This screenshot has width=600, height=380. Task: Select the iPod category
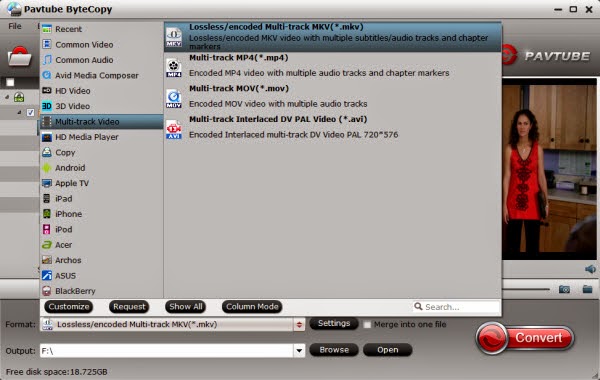(x=101, y=229)
